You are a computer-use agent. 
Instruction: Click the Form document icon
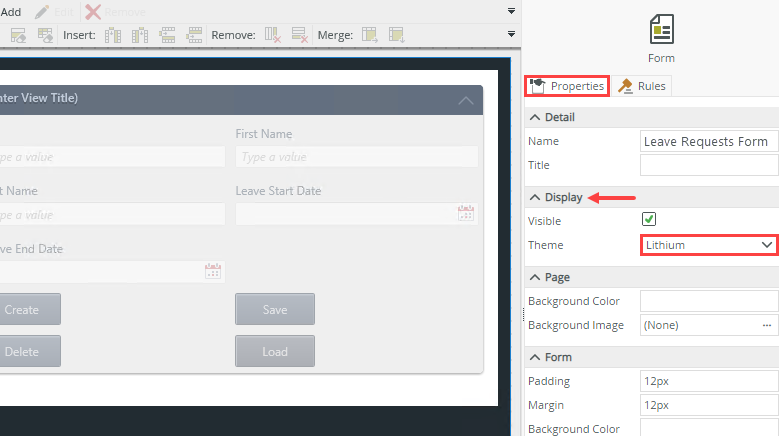(661, 29)
